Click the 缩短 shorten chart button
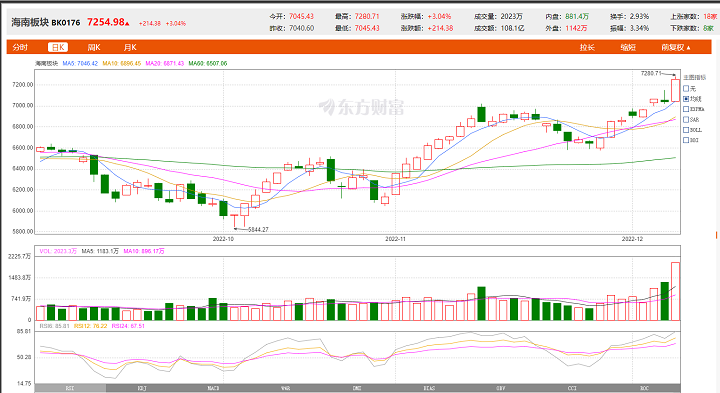Image resolution: width=720 pixels, height=393 pixels. point(628,47)
